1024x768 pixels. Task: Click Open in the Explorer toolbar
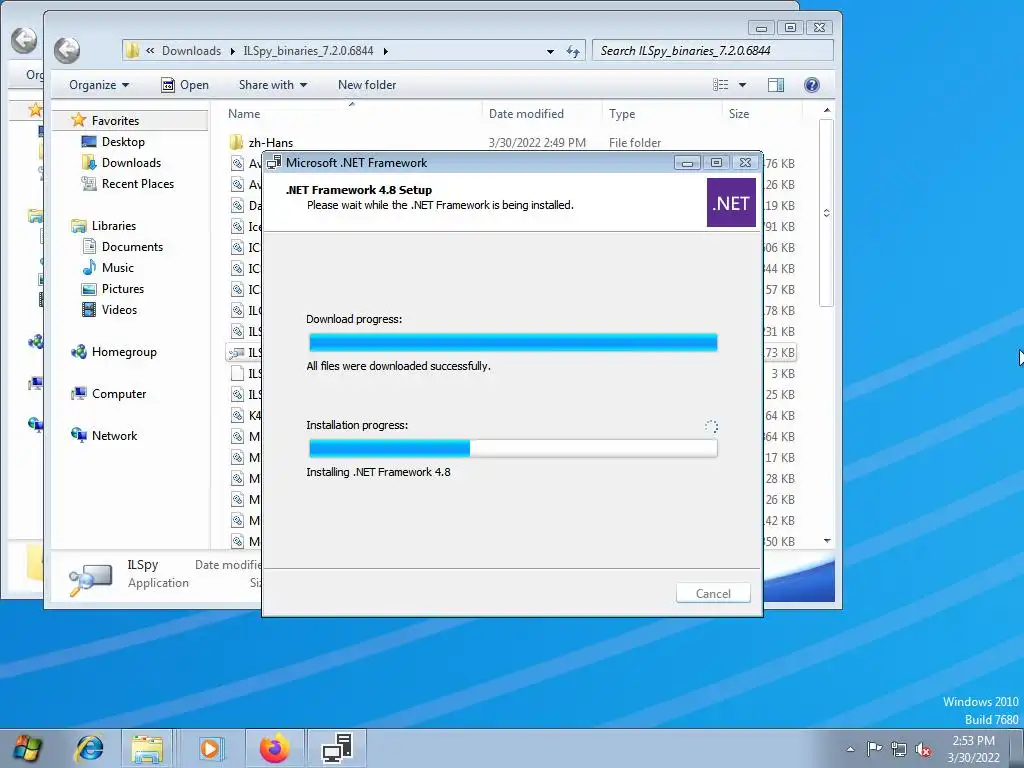pyautogui.click(x=185, y=85)
